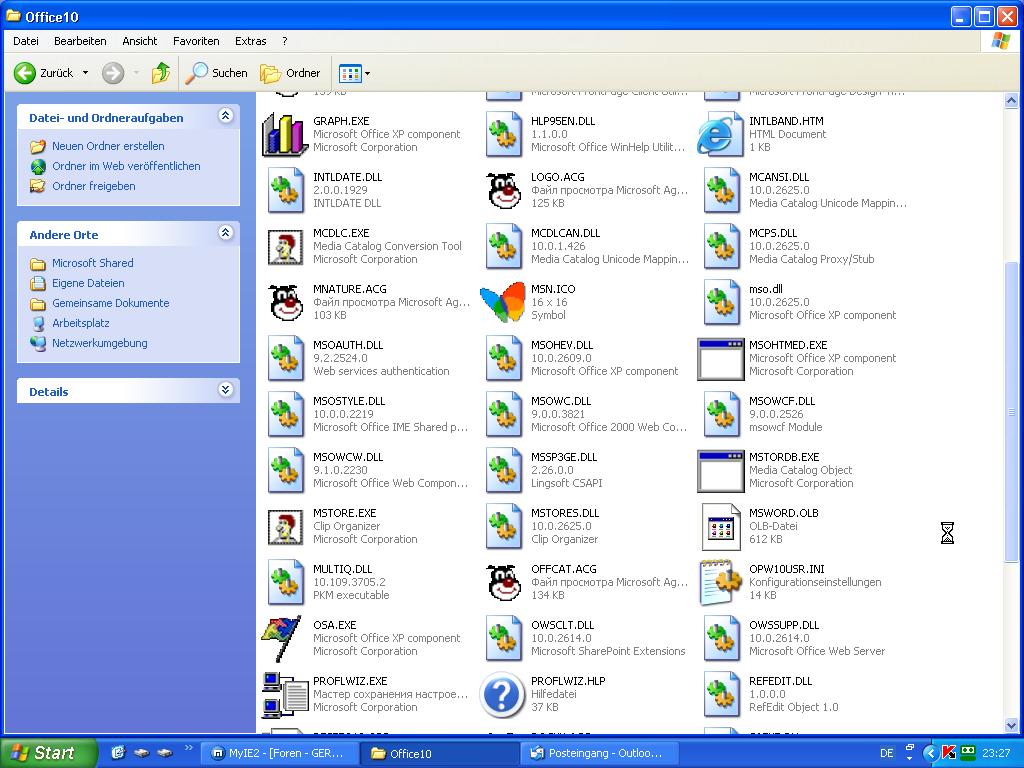
Task: Toggle the Ordner folders pane button
Action: (x=290, y=73)
